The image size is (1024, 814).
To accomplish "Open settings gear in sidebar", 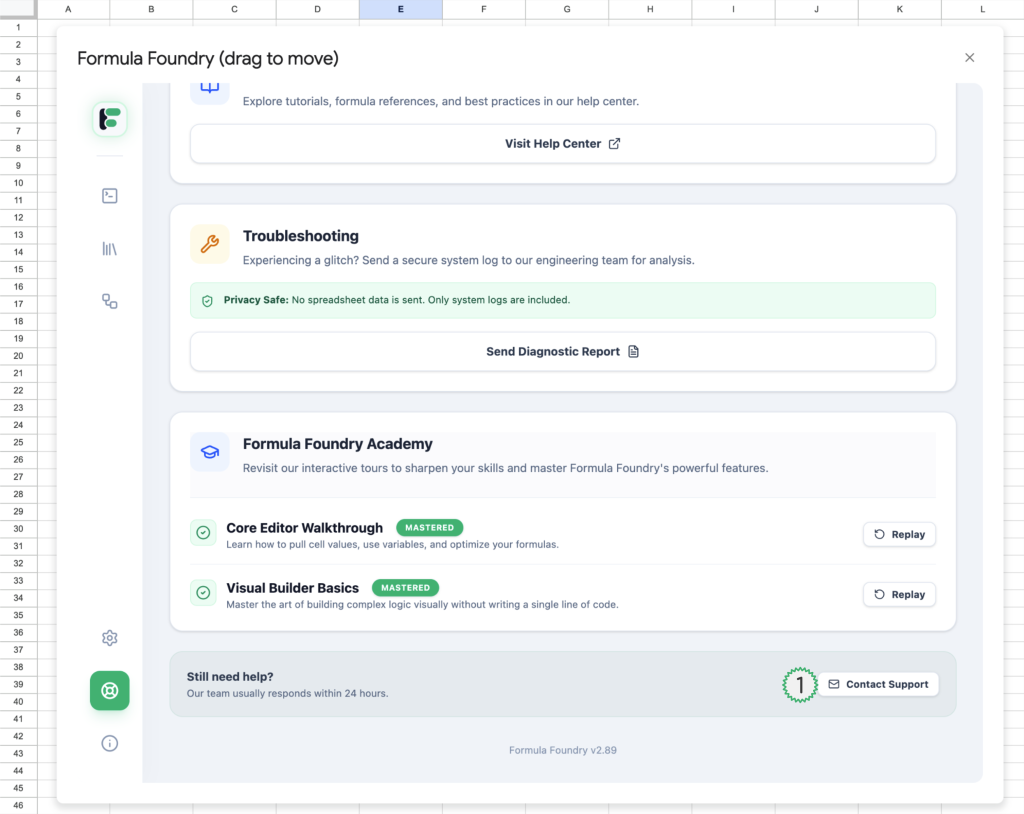I will click(110, 638).
